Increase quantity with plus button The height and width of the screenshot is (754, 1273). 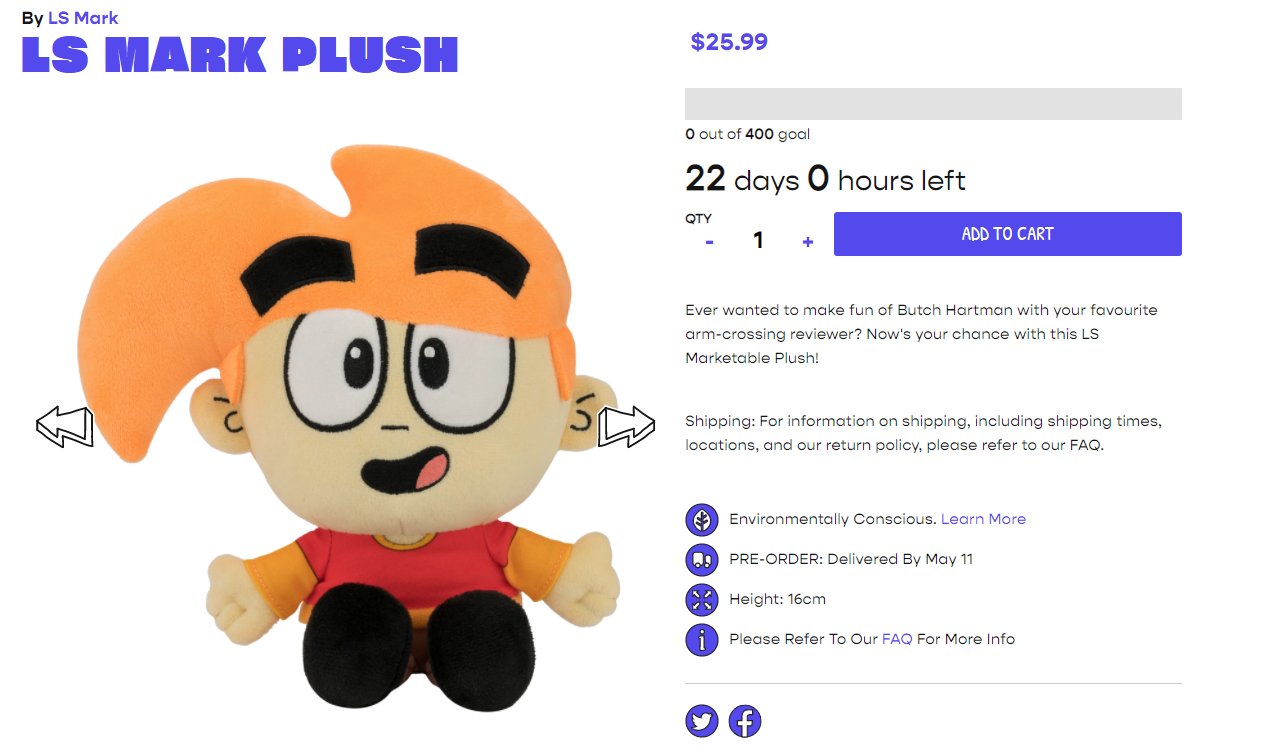808,241
